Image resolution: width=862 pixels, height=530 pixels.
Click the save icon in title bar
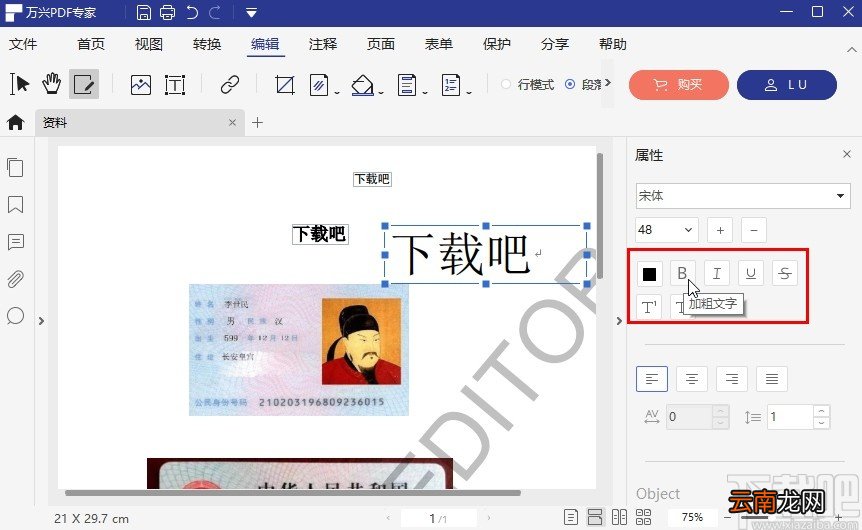[x=143, y=12]
